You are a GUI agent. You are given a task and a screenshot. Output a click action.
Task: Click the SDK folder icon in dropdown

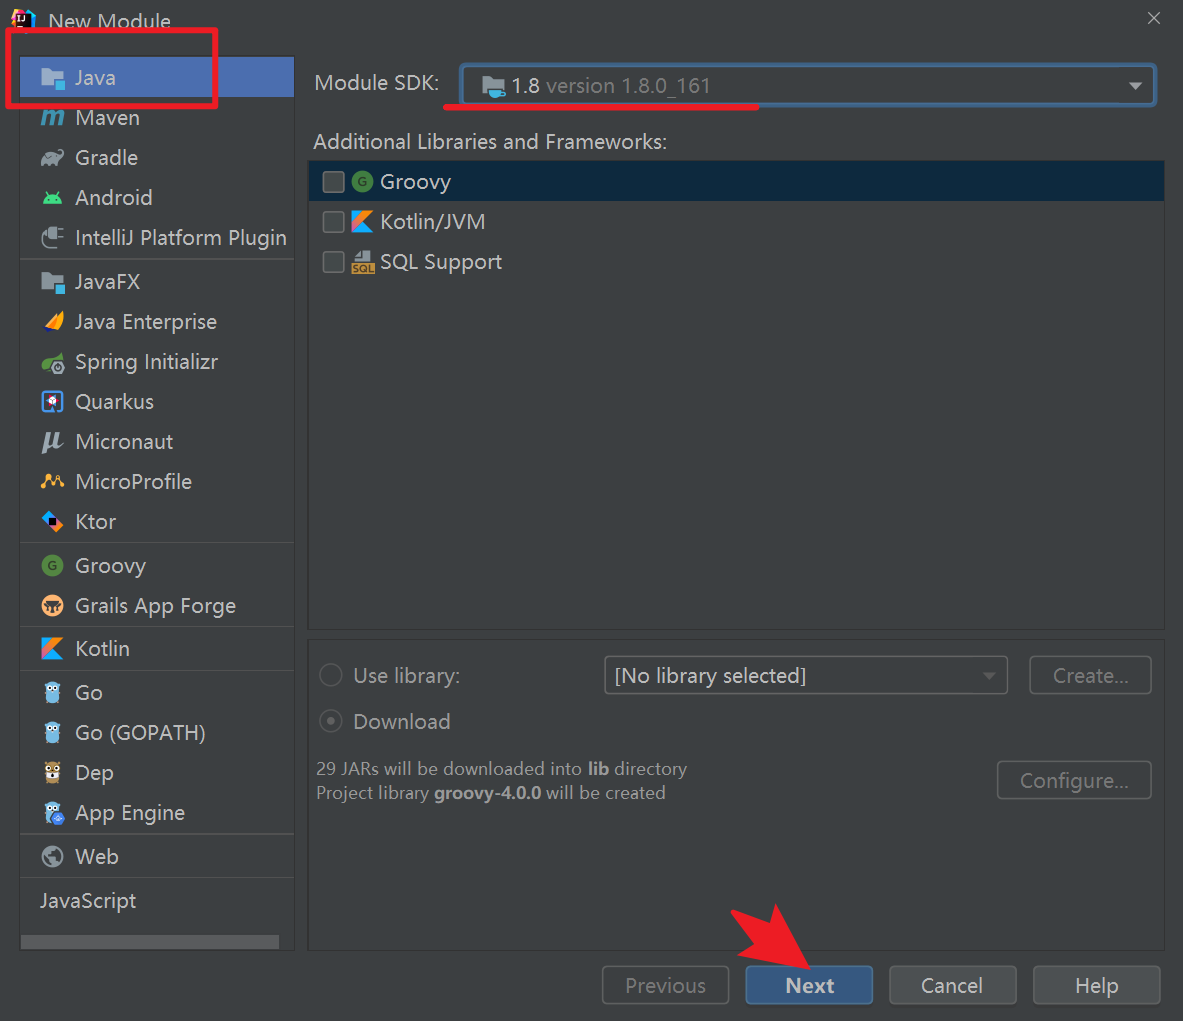click(493, 86)
